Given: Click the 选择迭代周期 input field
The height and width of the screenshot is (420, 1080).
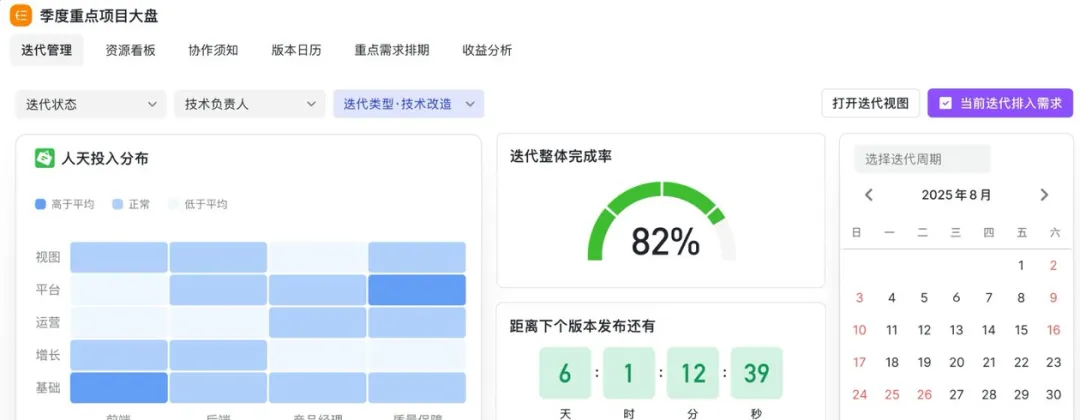Looking at the screenshot, I should [922, 159].
